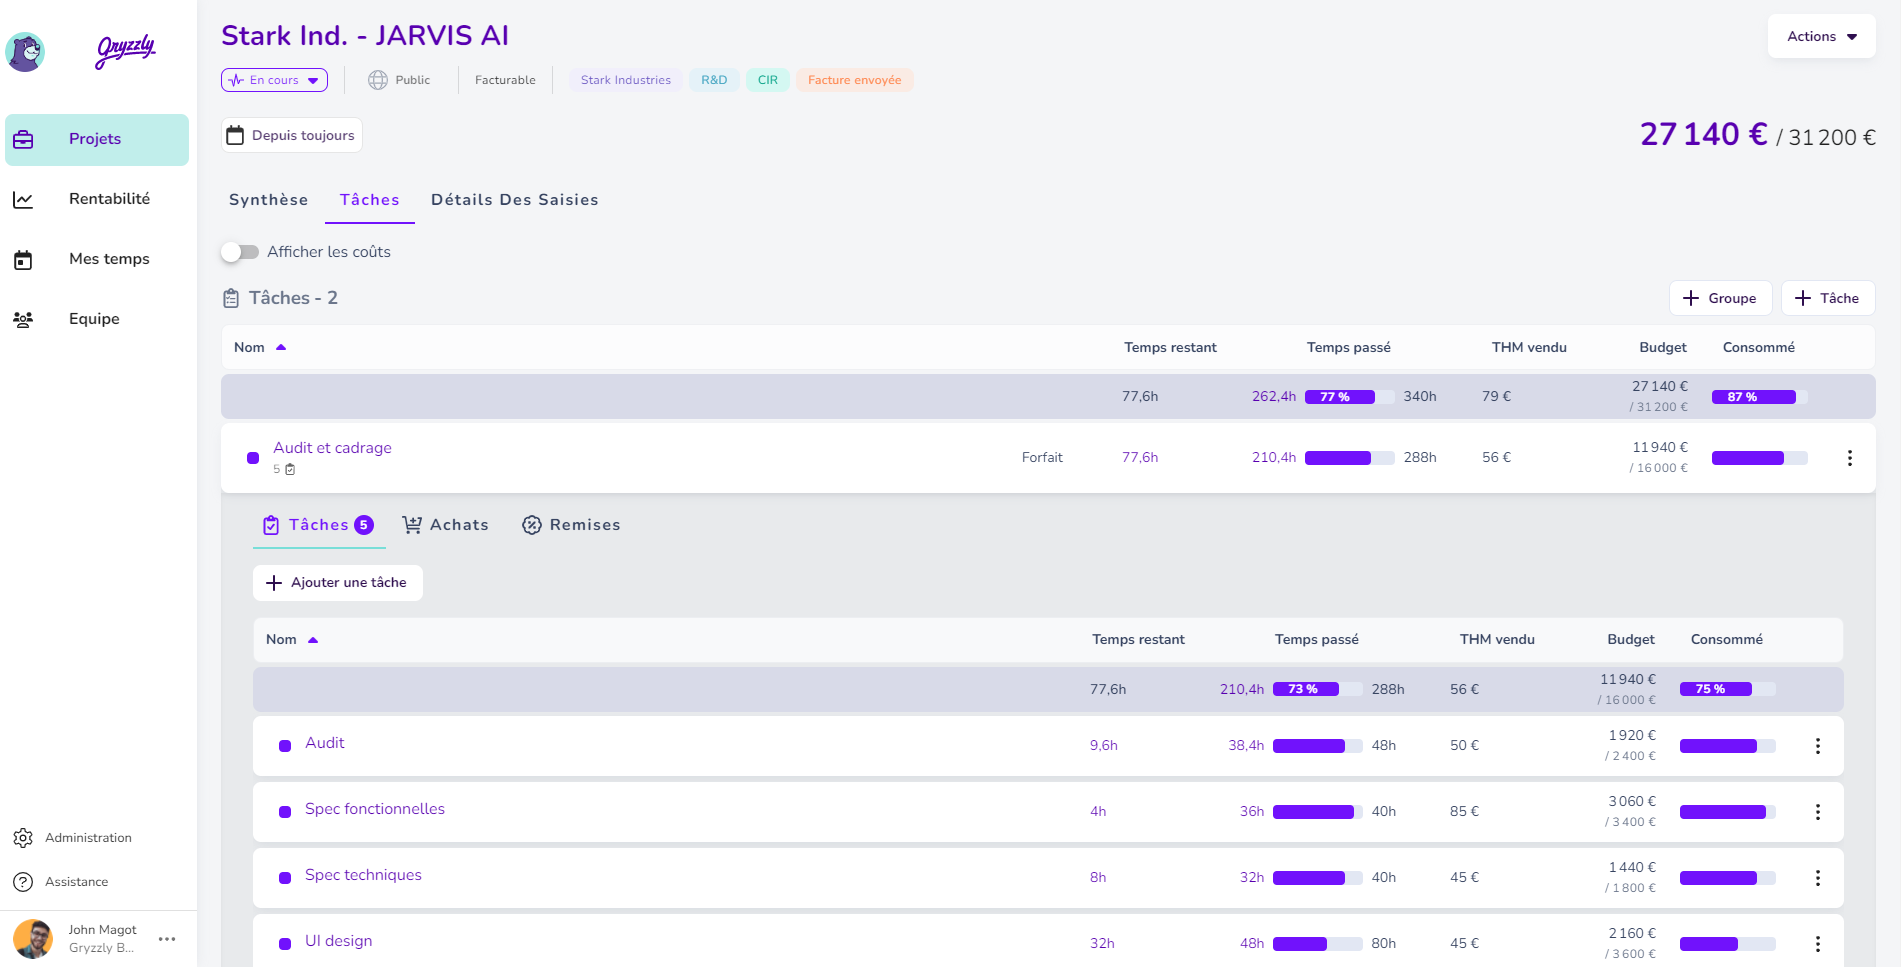Click the Mes temps calendar icon
The height and width of the screenshot is (967, 1901).
23,260
